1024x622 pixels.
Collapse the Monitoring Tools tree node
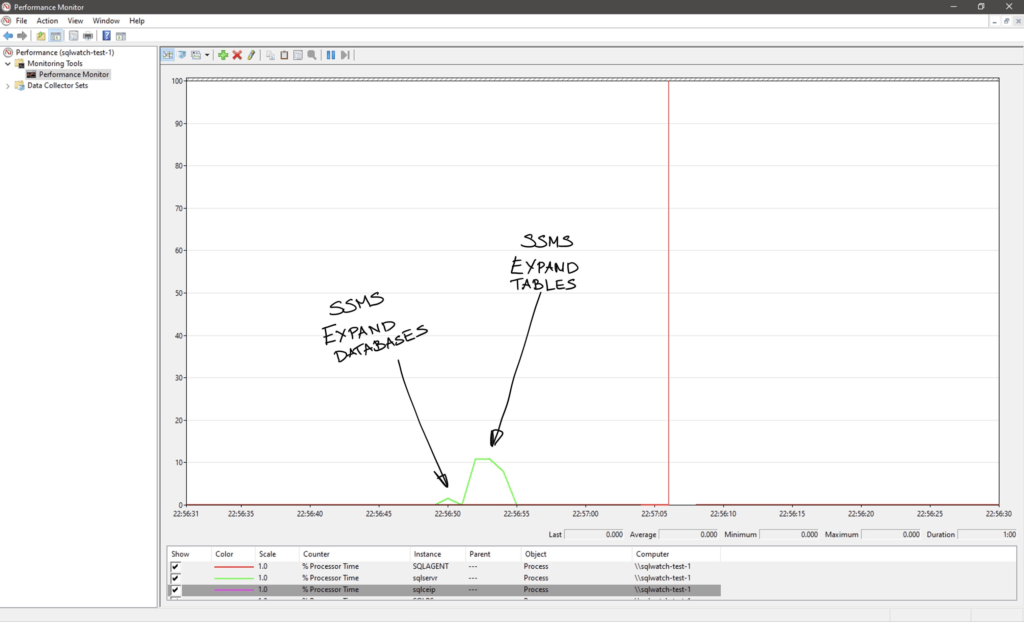point(8,63)
